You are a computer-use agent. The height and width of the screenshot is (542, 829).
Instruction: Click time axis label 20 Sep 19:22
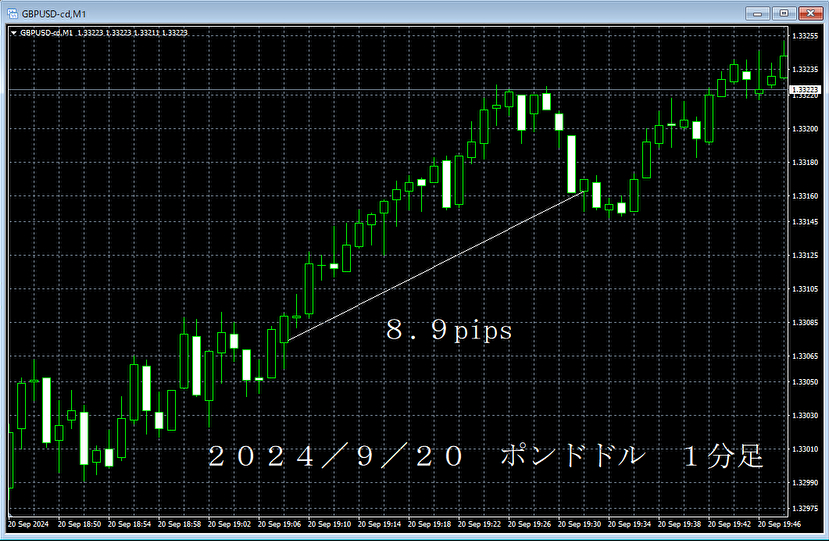pyautogui.click(x=480, y=525)
